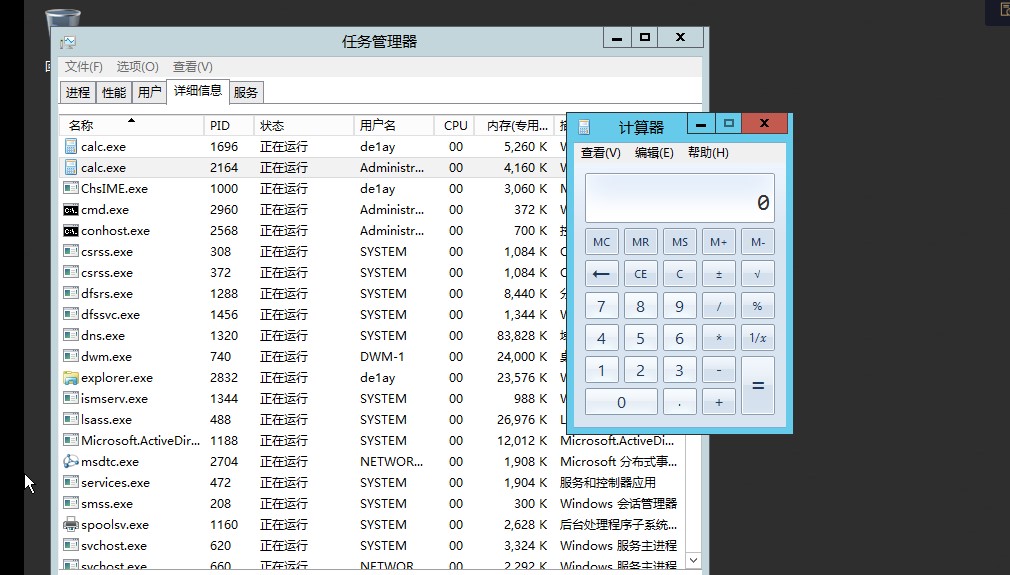Open the 查看(V) menu in Task Manager

point(193,66)
